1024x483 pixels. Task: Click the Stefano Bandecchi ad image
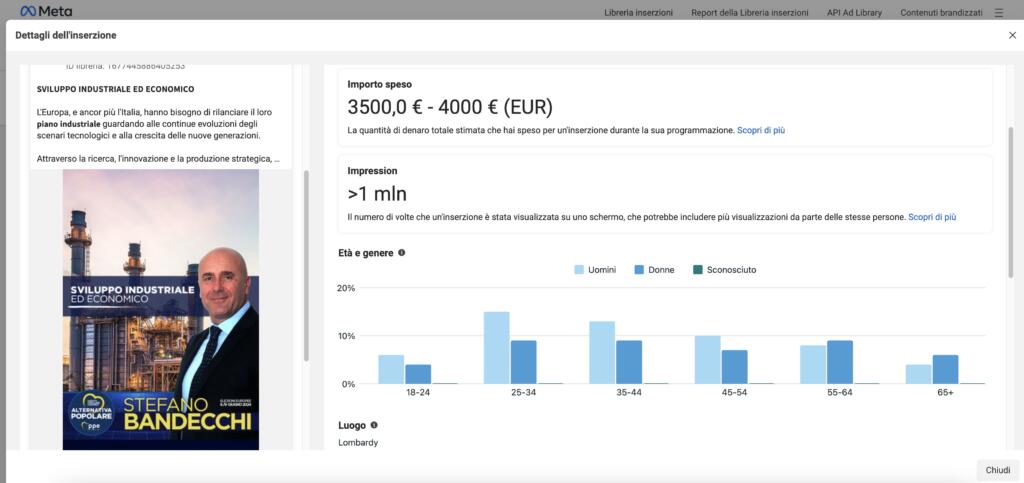click(x=160, y=308)
